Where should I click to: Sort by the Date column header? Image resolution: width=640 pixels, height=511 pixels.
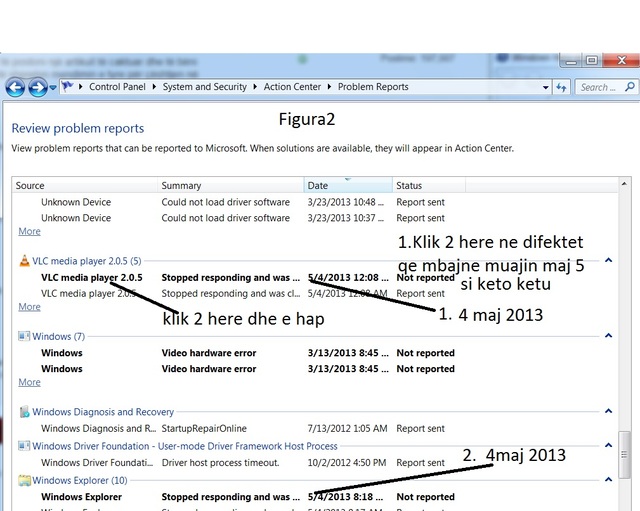pos(348,185)
